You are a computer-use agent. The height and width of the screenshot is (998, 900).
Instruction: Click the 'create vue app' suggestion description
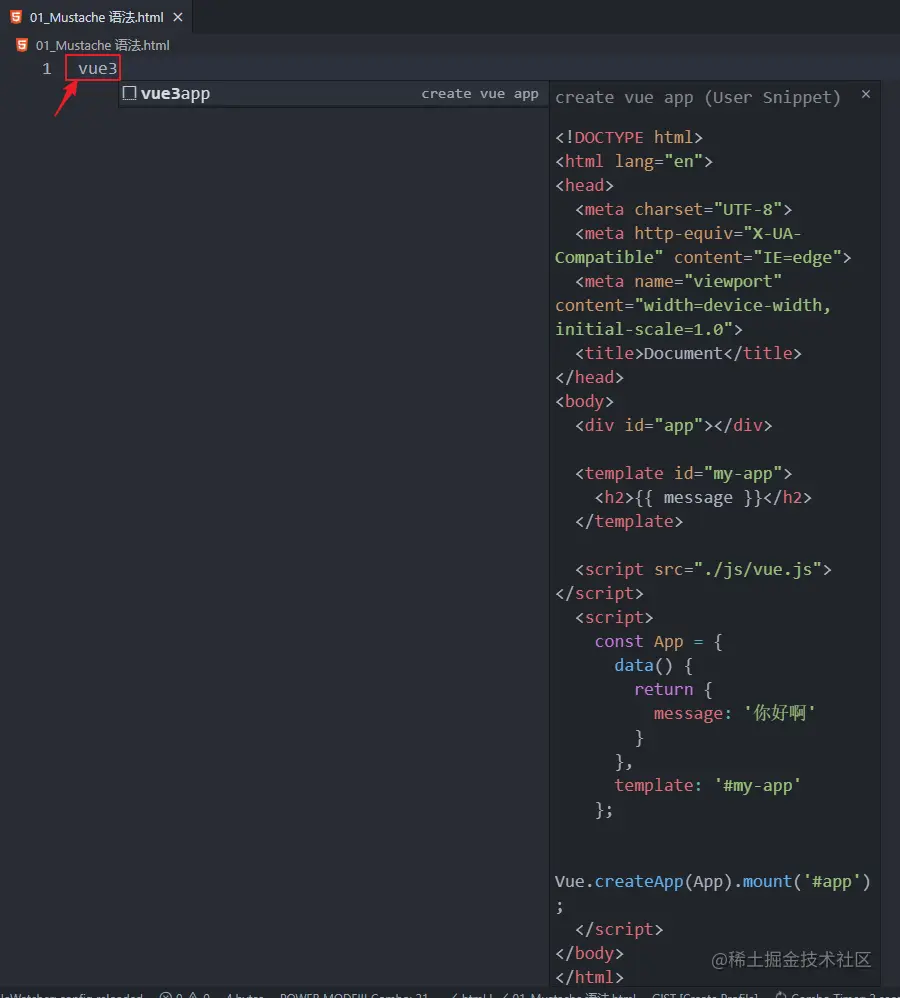click(480, 94)
